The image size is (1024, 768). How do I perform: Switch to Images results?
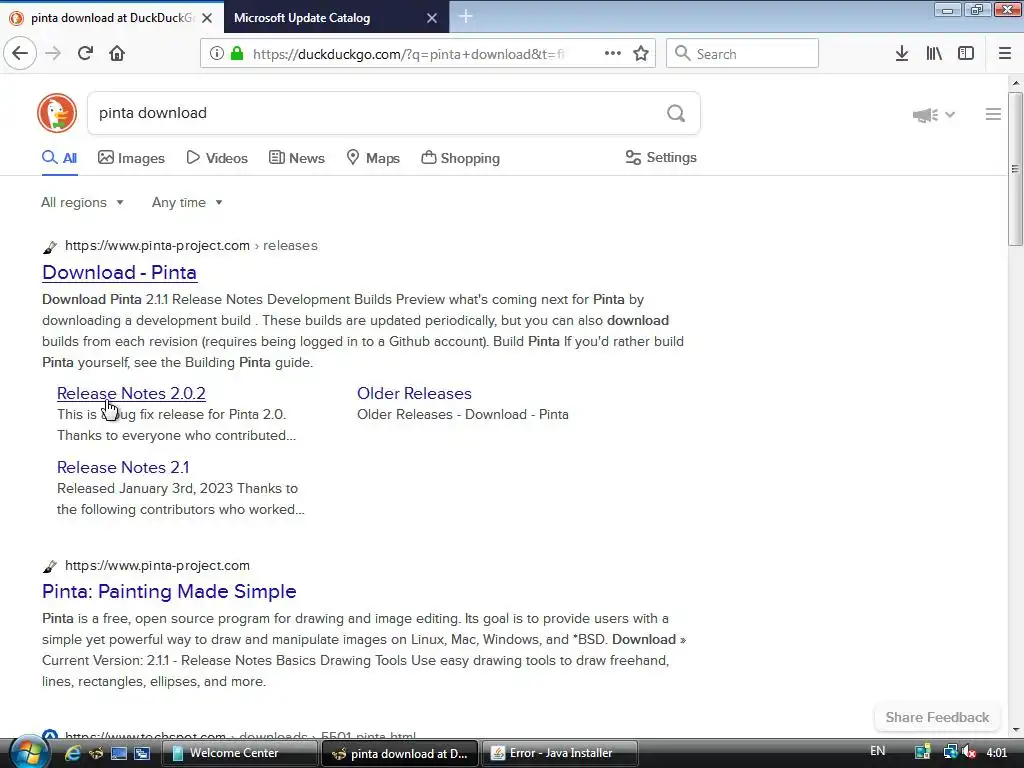[x=131, y=158]
